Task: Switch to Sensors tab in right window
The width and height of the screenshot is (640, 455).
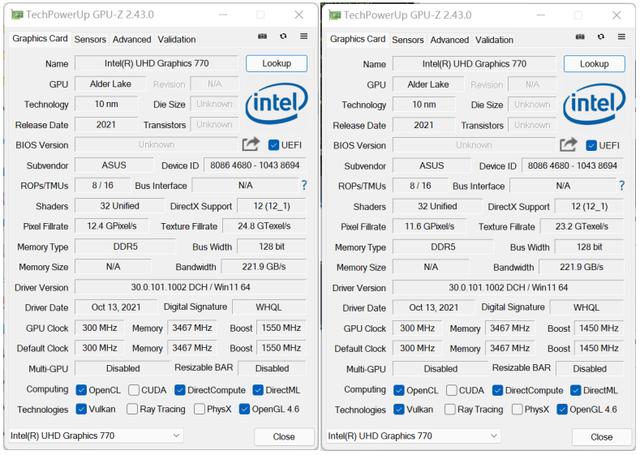Action: click(407, 40)
